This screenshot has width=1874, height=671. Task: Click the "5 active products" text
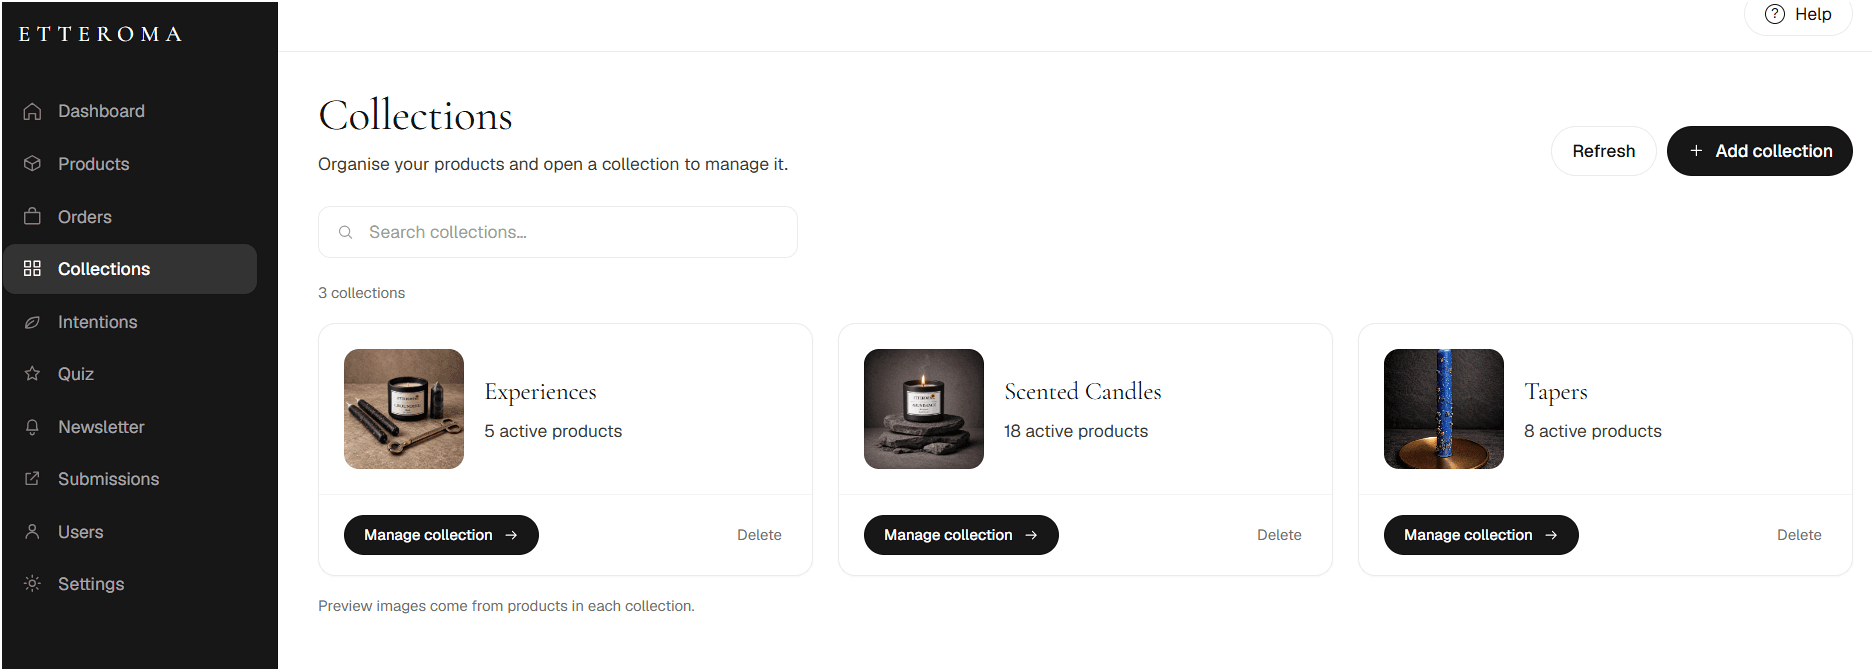553,431
